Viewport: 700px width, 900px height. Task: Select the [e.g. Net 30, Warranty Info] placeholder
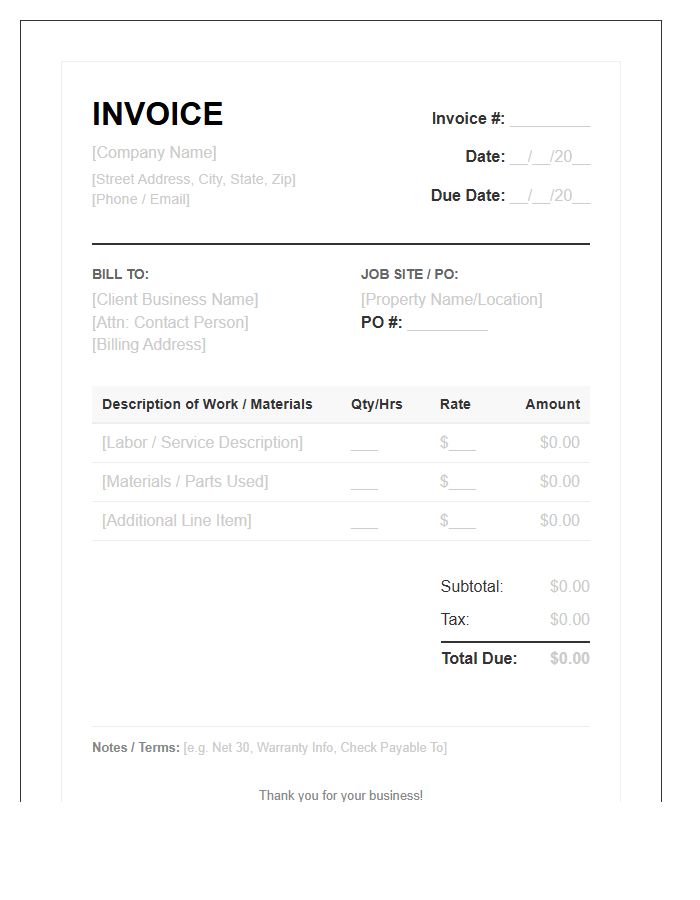pyautogui.click(x=315, y=748)
